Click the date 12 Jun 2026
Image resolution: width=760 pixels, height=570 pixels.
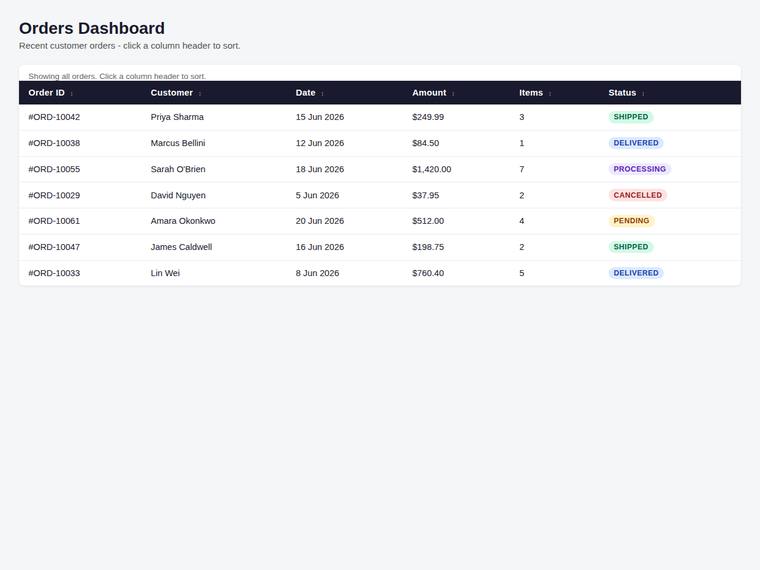pyautogui.click(x=320, y=143)
